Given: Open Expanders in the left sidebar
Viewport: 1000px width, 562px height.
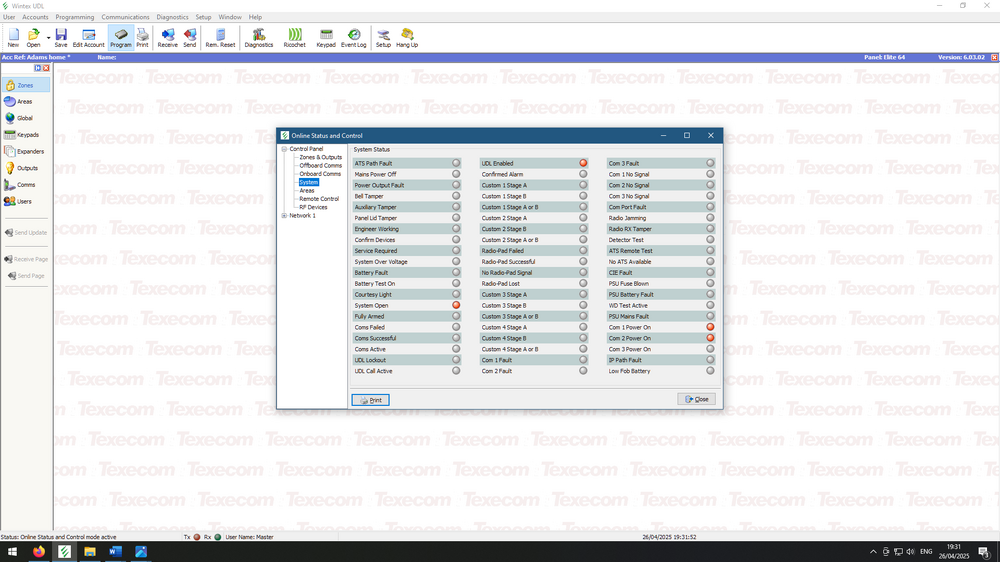Looking at the screenshot, I should click(29, 151).
